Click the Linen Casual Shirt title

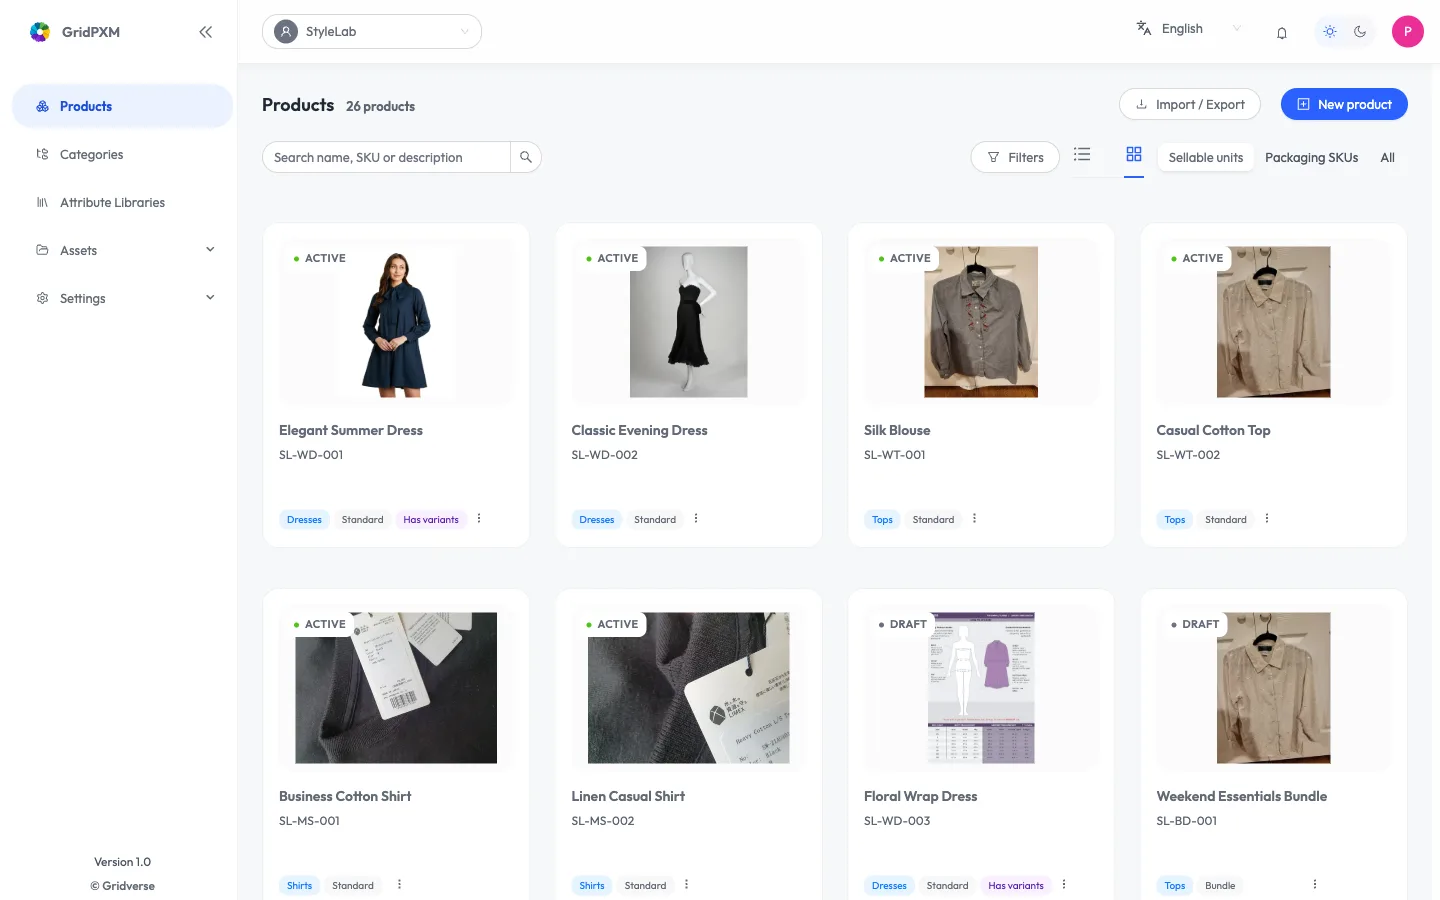point(628,796)
